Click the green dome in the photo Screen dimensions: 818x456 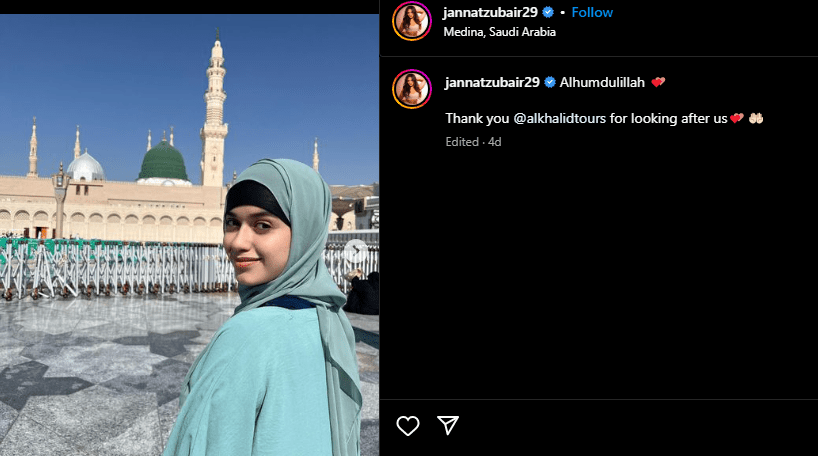click(163, 161)
